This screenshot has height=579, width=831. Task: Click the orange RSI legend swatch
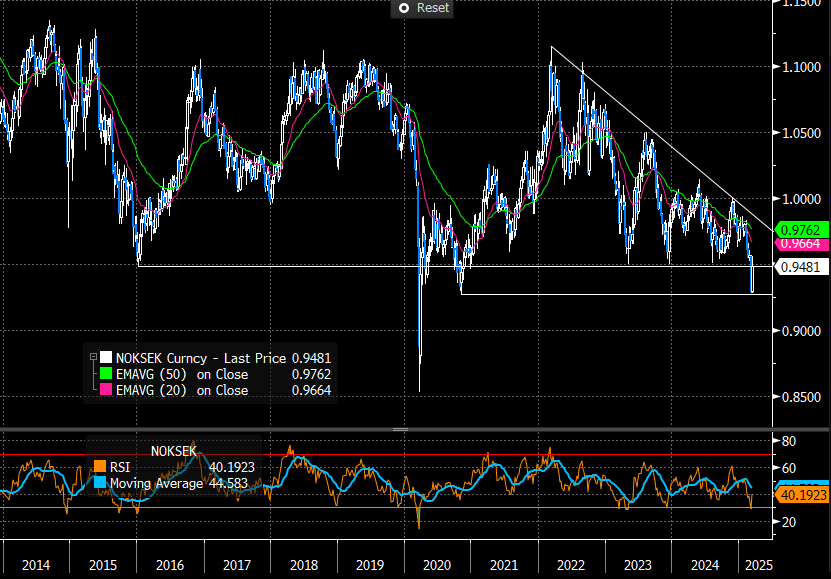coord(98,465)
